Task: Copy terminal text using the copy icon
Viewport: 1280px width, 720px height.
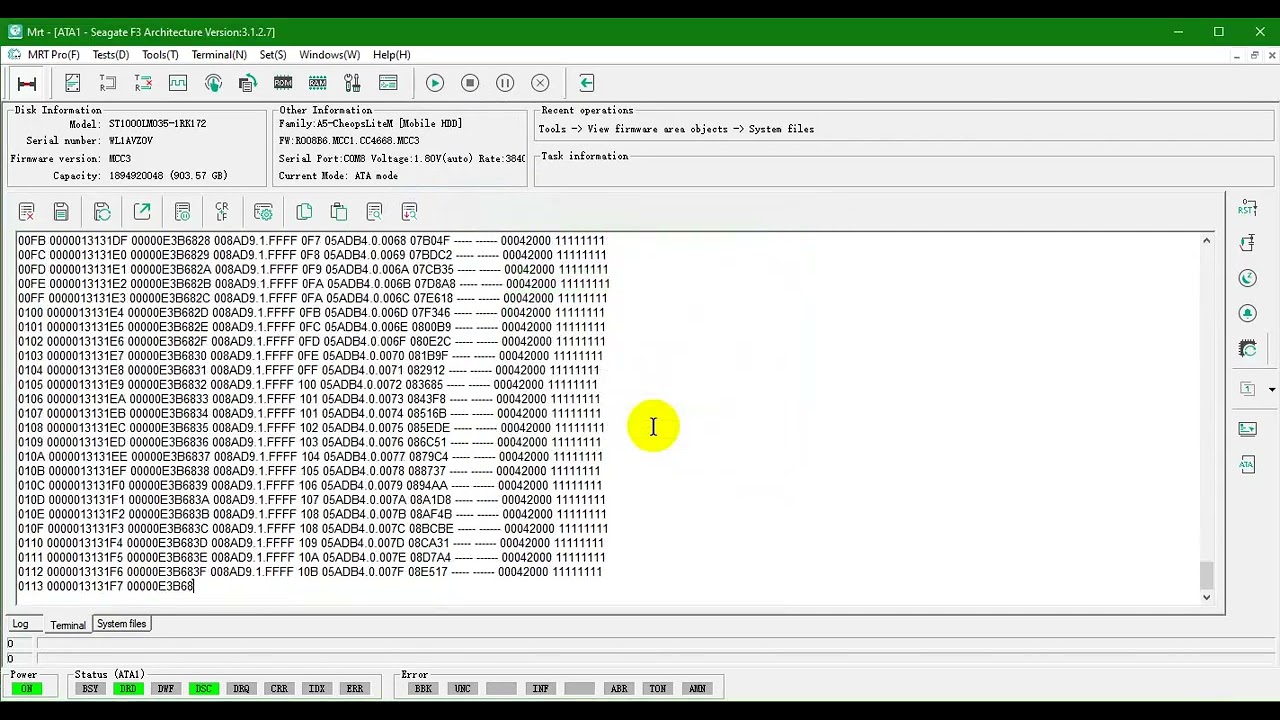Action: pyautogui.click(x=304, y=212)
